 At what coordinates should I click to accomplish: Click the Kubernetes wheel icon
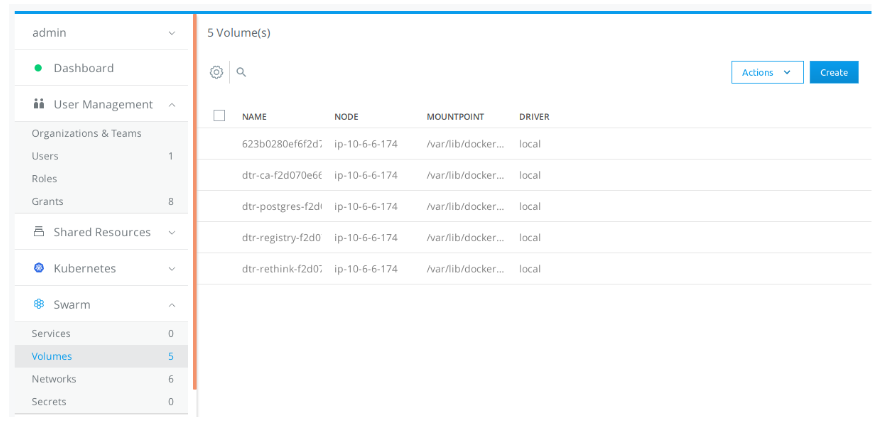click(x=39, y=268)
